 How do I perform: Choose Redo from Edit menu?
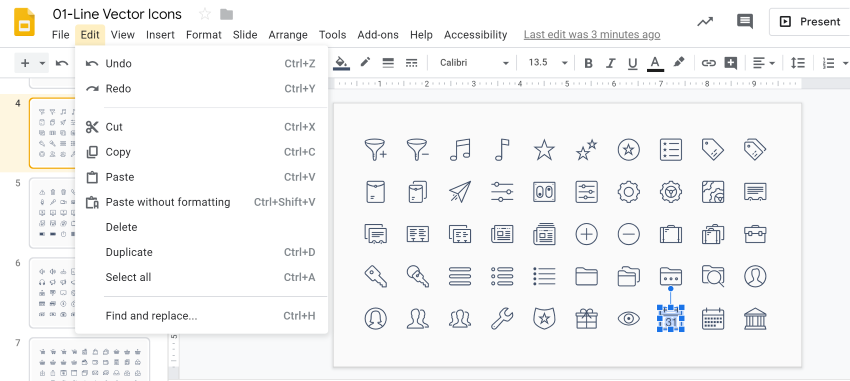[x=201, y=88]
